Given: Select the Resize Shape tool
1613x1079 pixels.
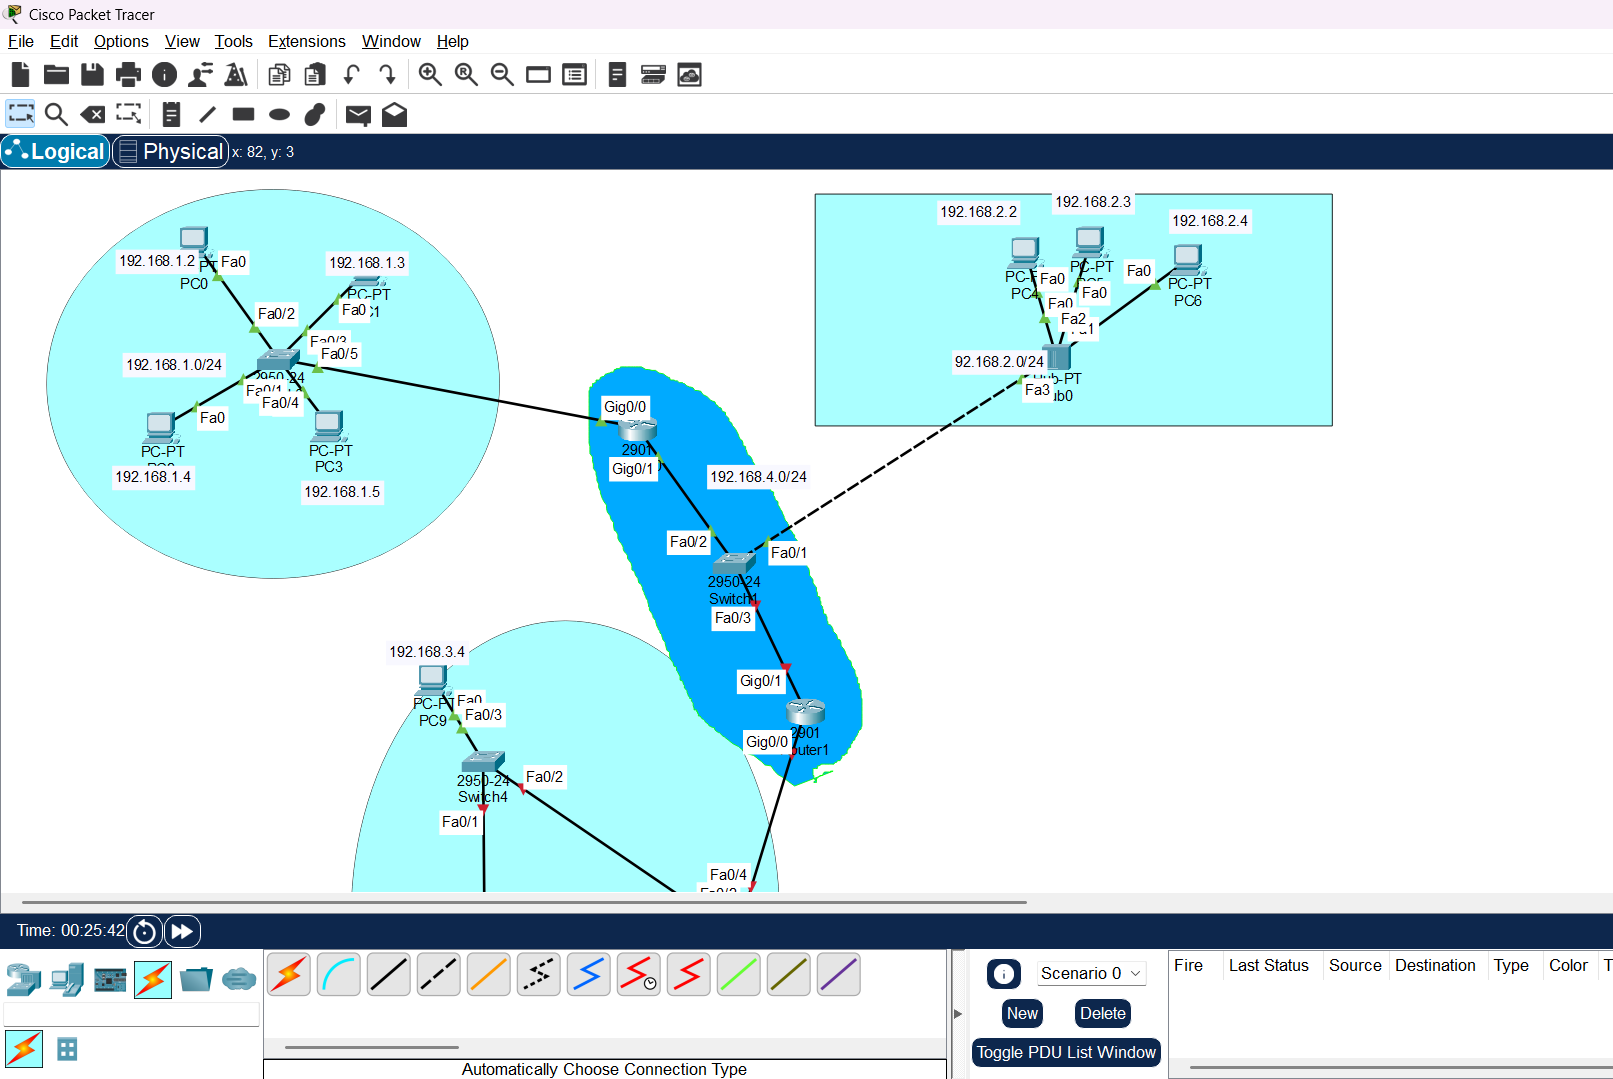Looking at the screenshot, I should point(129,114).
